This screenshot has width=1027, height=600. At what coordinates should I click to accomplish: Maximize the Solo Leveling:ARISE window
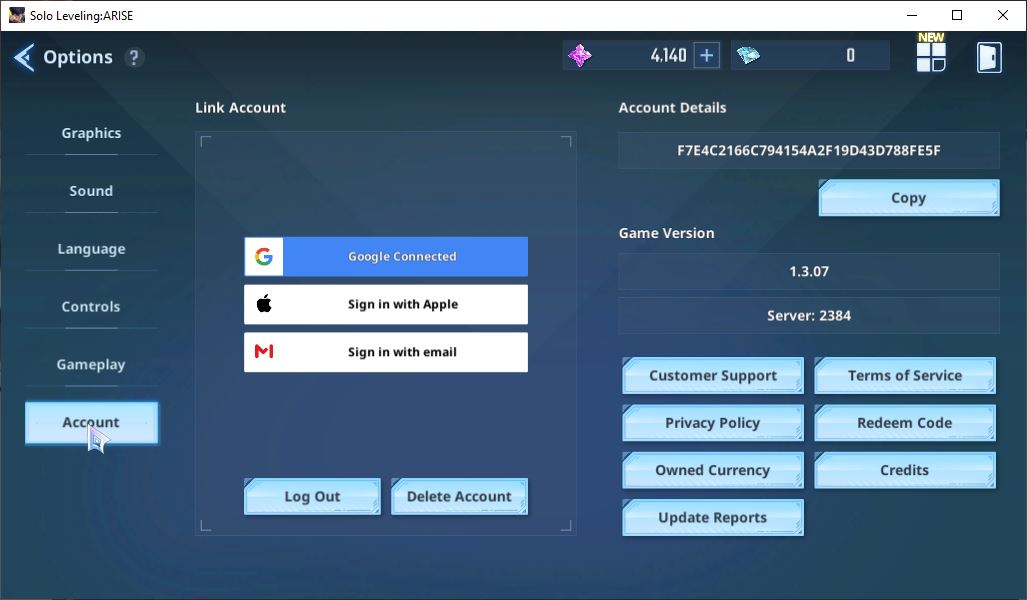pyautogui.click(x=957, y=15)
